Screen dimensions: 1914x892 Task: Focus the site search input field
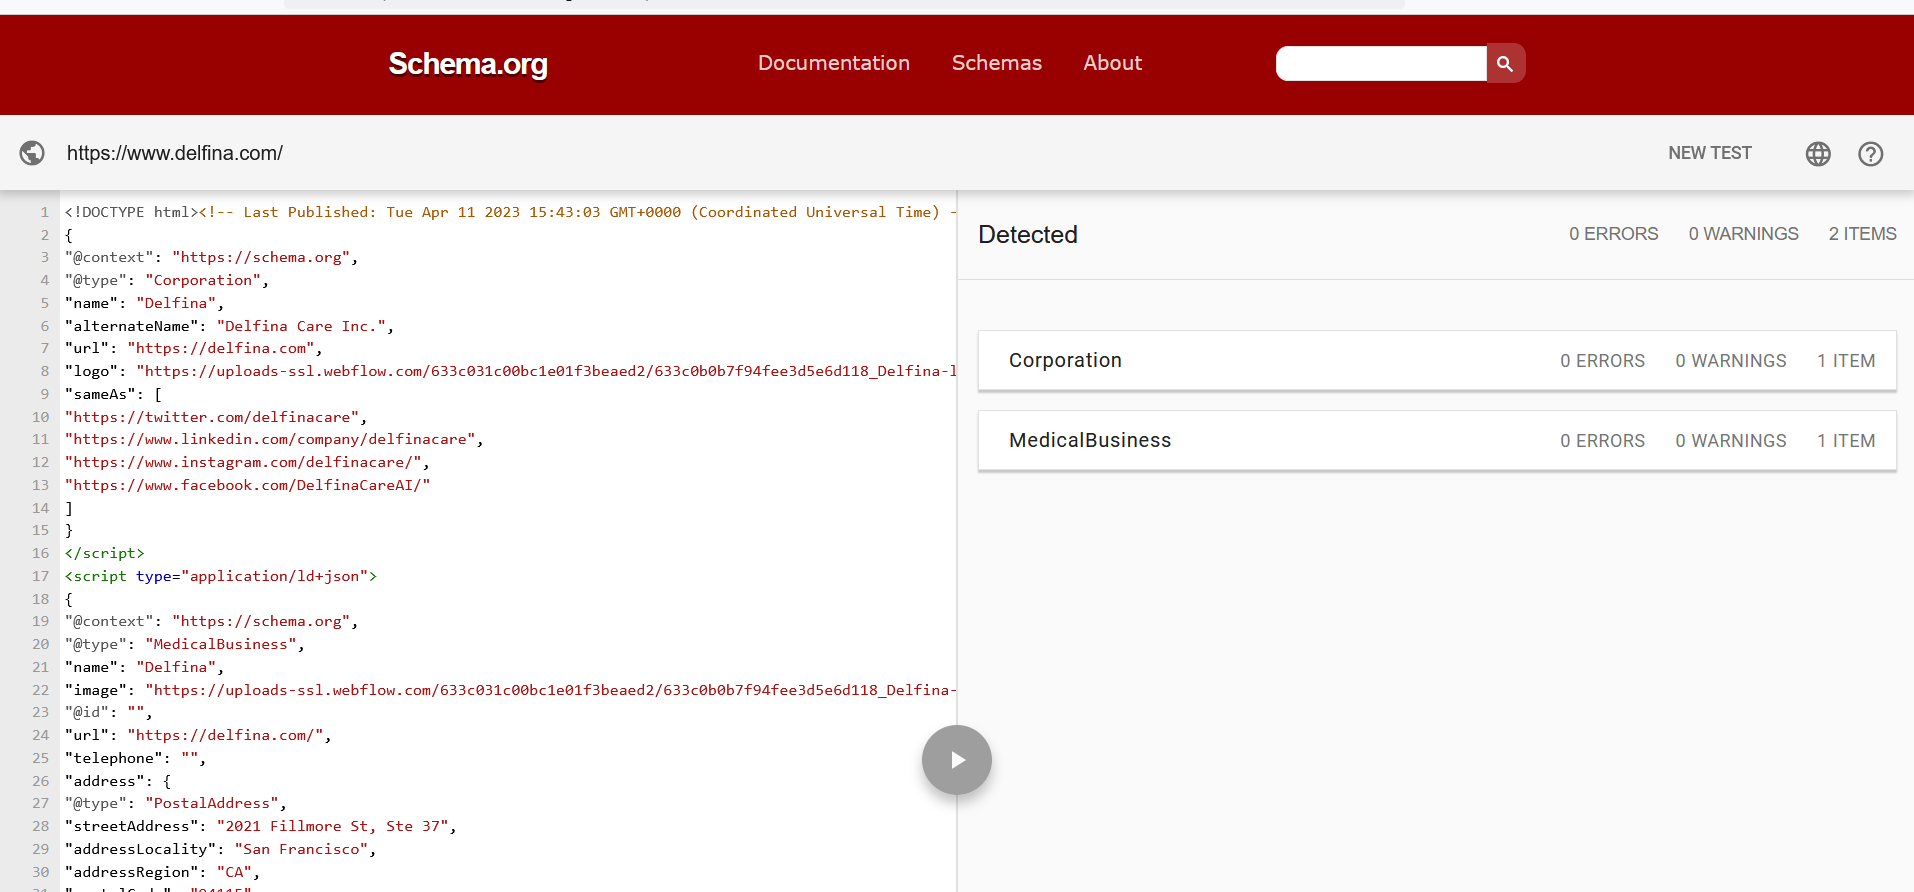point(1381,63)
